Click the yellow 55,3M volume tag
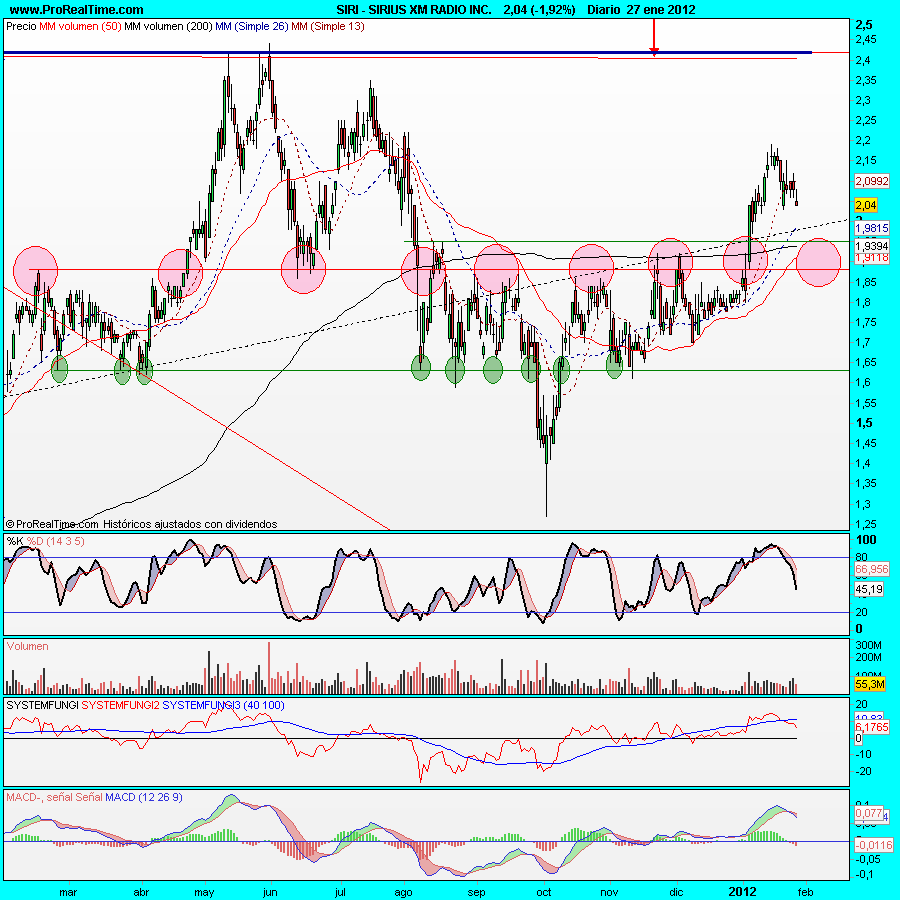 870,684
